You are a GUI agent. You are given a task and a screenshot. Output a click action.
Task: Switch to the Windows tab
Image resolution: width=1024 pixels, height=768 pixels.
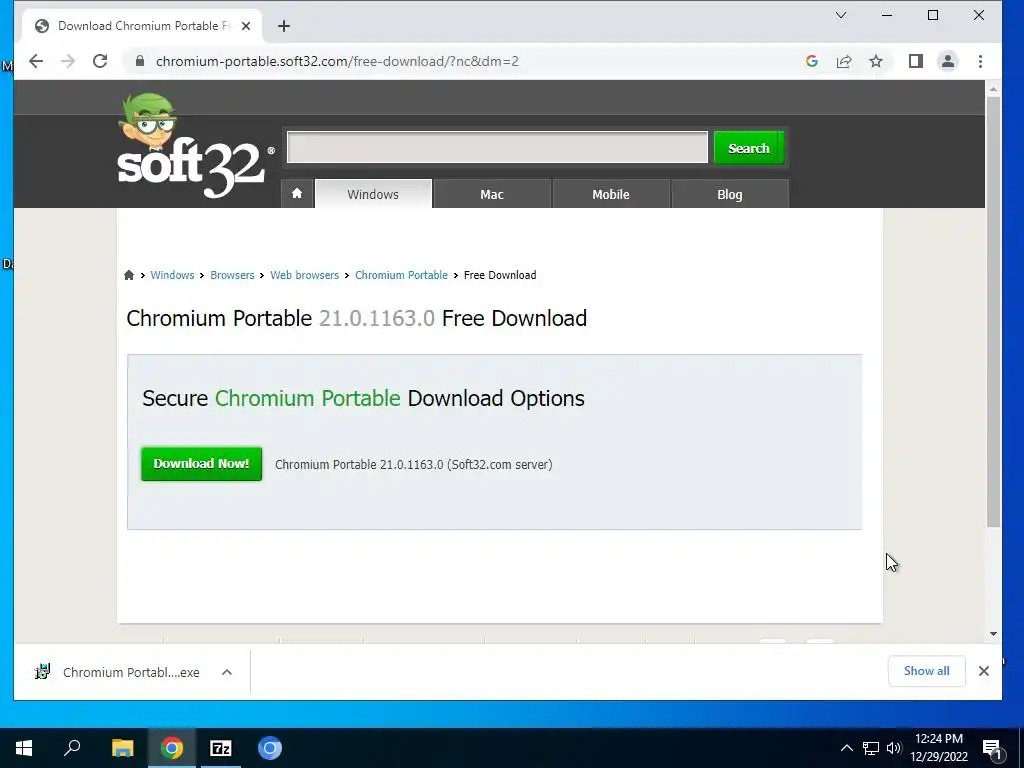pyautogui.click(x=373, y=194)
